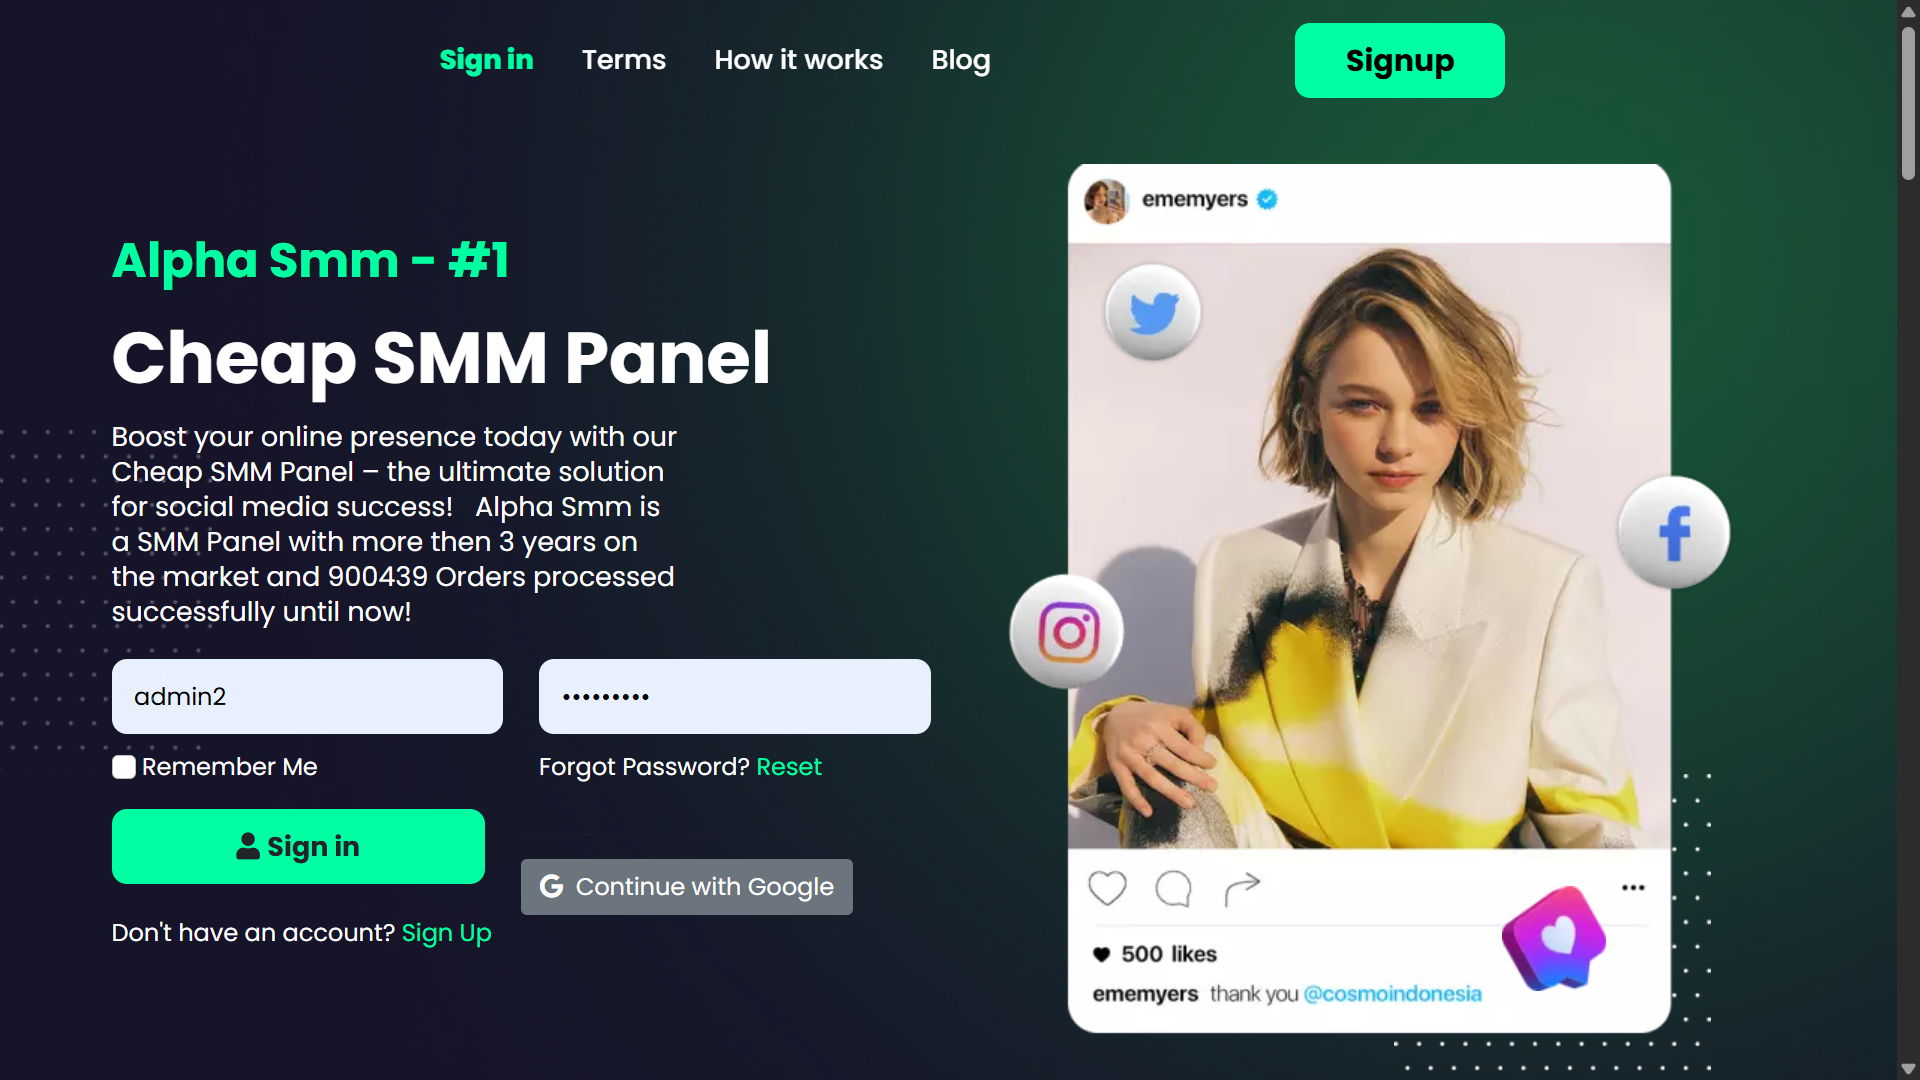Screen dimensions: 1920x1080
Task: Enable the Remember Me checkbox
Action: 124,767
